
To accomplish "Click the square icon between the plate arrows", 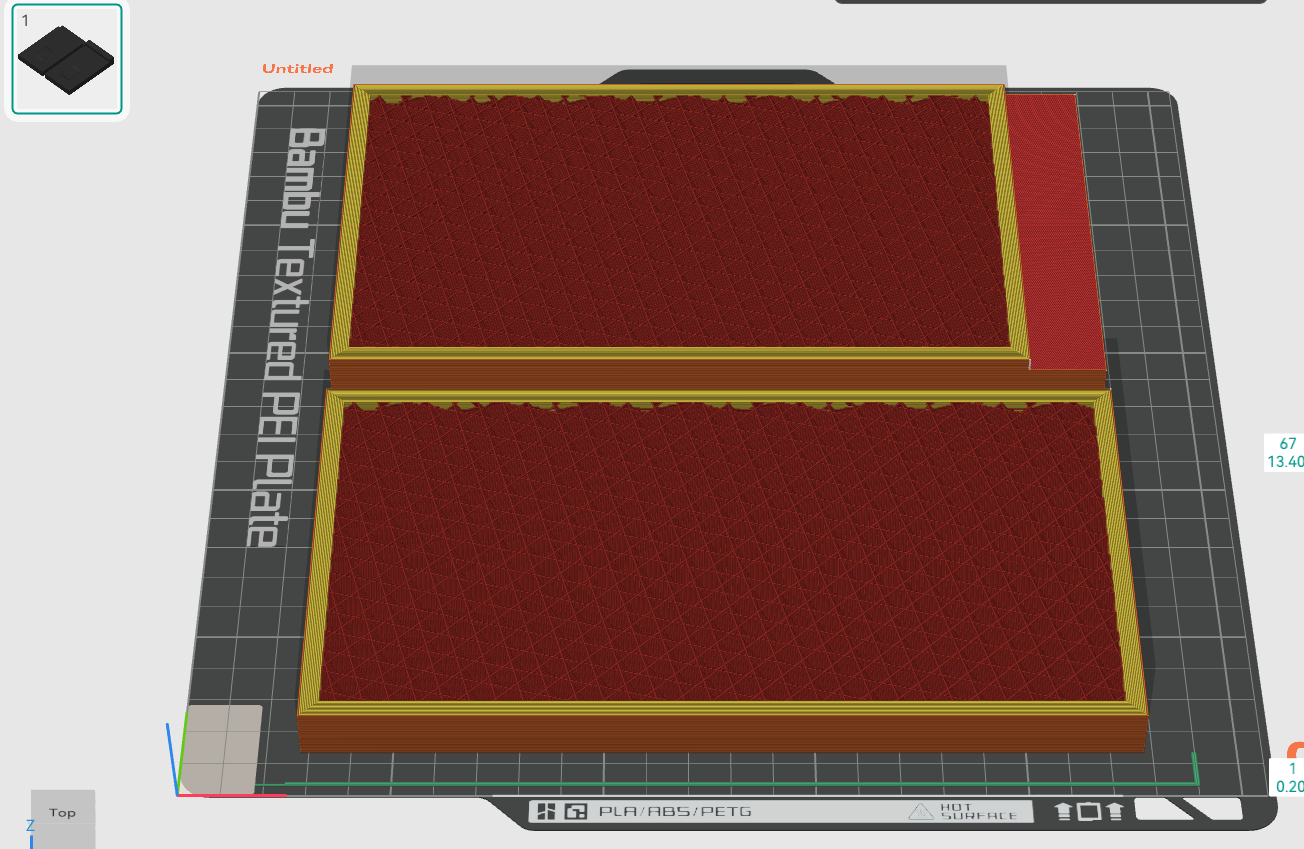I will point(1089,811).
